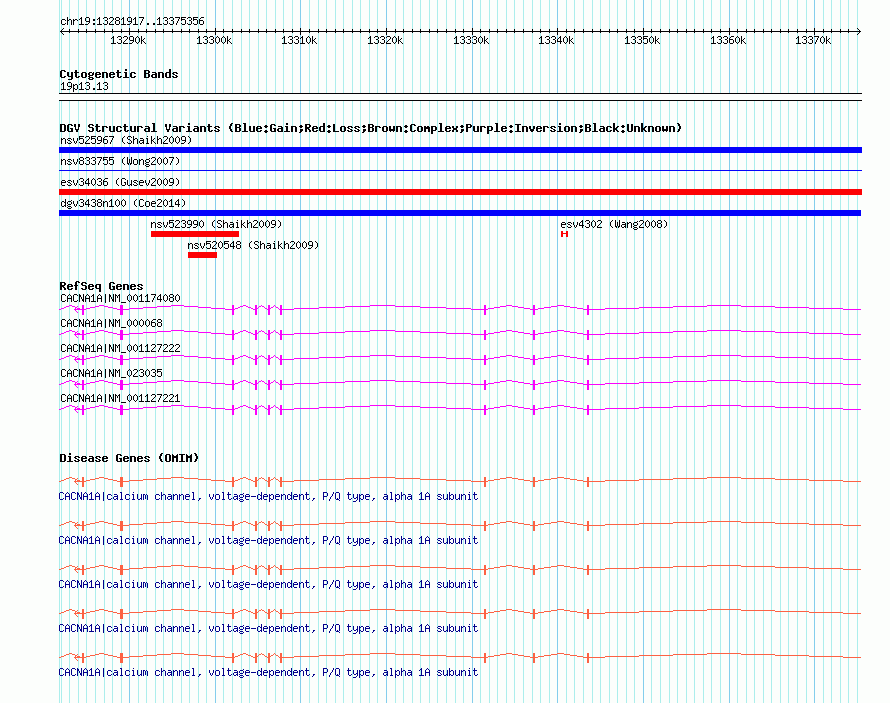
Task: Select the RefSeq Genes track title
Action: pyautogui.click(x=101, y=286)
